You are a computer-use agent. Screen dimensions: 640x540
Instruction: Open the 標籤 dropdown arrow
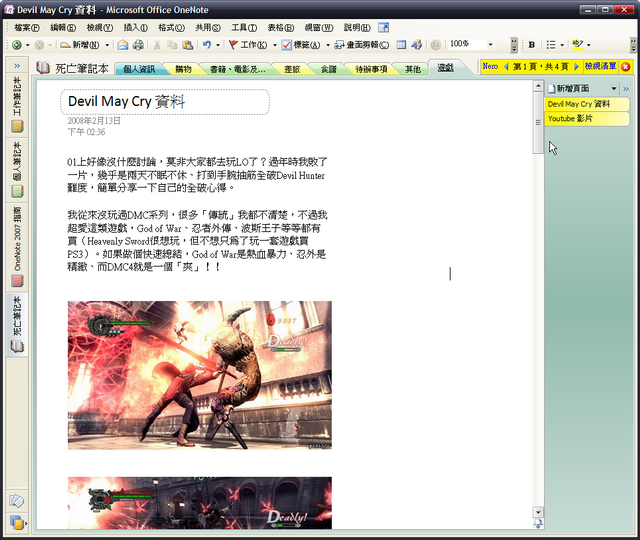point(328,45)
